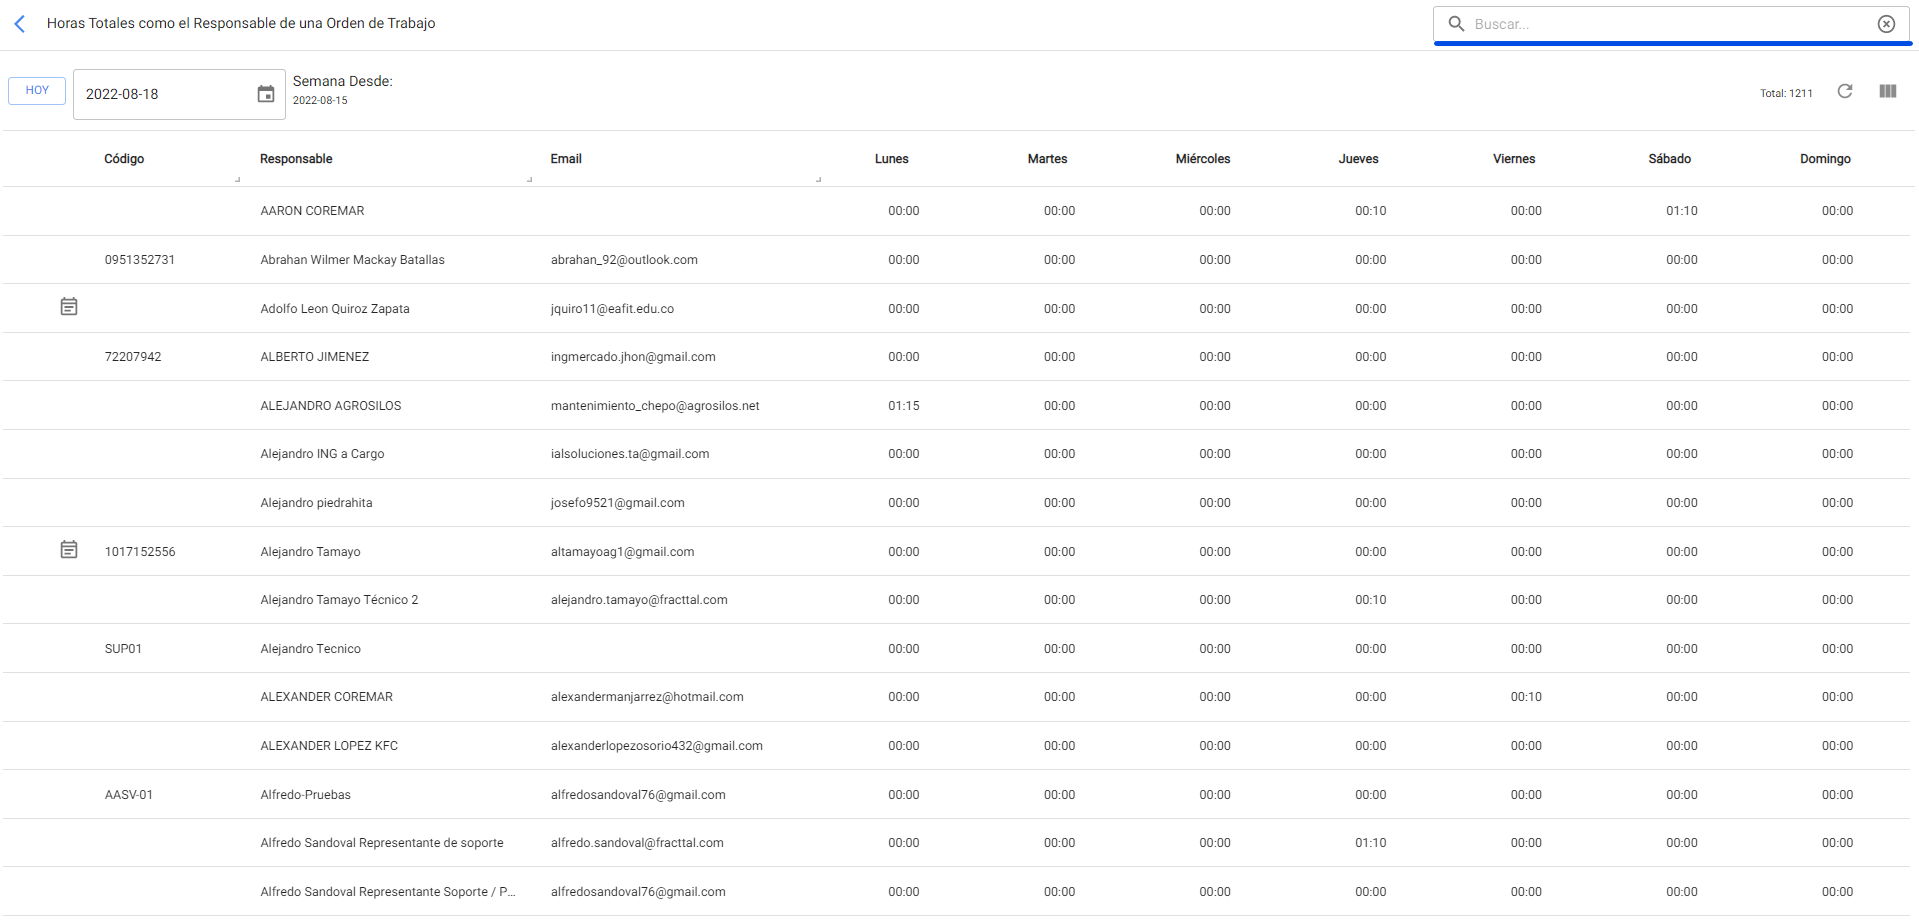Viewport: 1919px width, 924px height.
Task: Clear the search field with X icon
Action: click(1885, 24)
